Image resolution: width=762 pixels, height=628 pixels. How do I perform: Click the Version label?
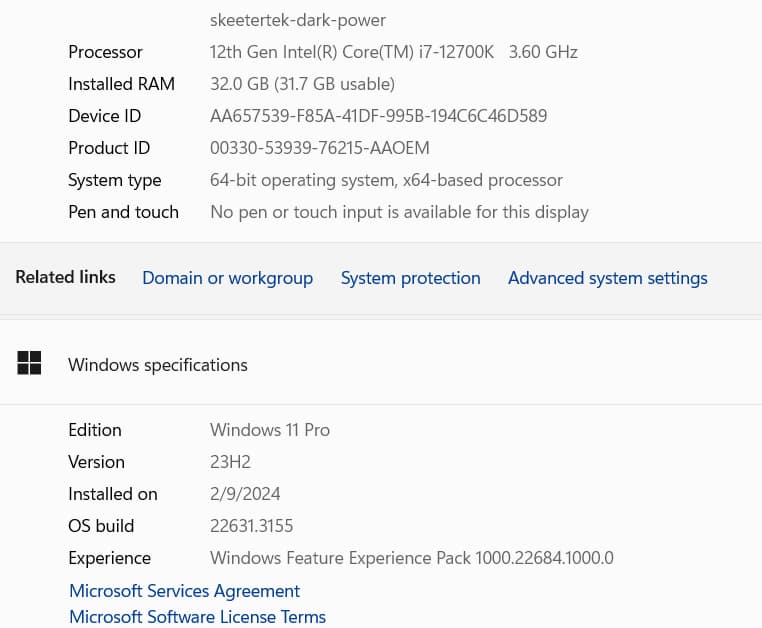pos(97,462)
